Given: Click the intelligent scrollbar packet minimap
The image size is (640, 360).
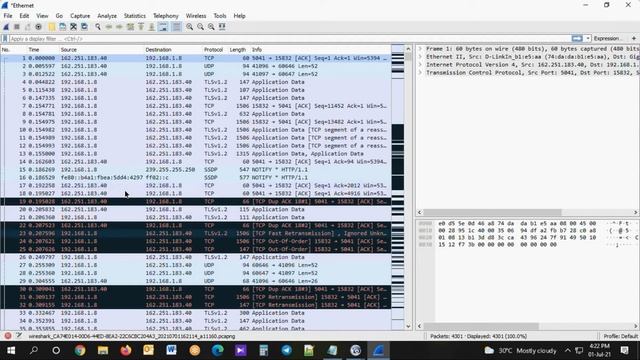Looking at the screenshot, I should tap(398, 187).
